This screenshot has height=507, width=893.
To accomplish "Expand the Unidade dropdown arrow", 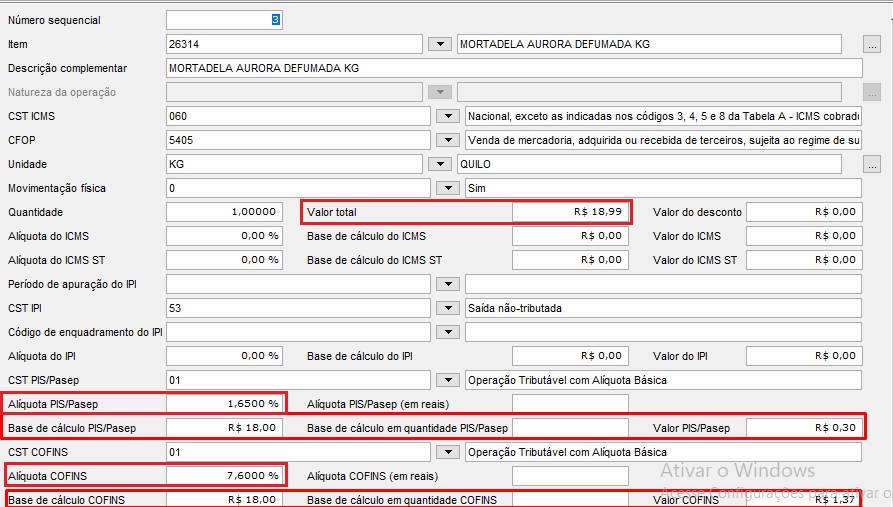I will (x=440, y=164).
